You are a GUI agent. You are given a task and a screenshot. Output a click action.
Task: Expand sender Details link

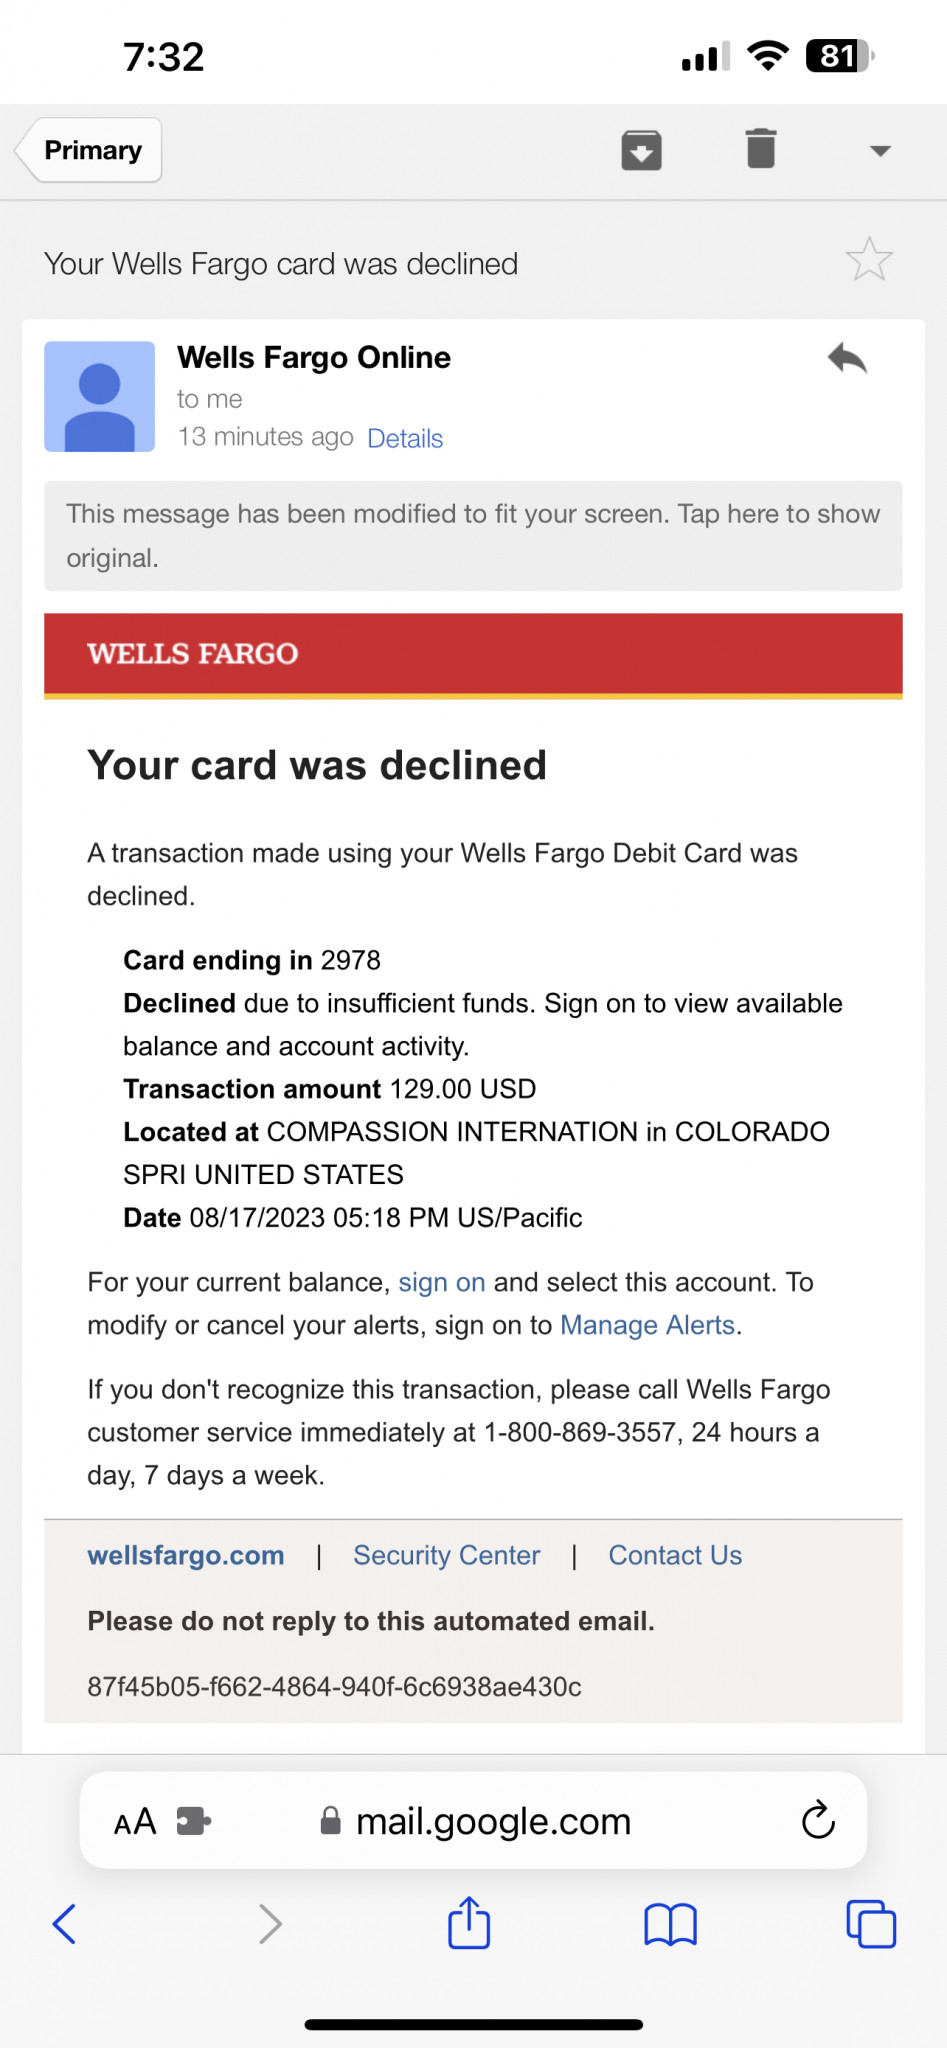(405, 438)
